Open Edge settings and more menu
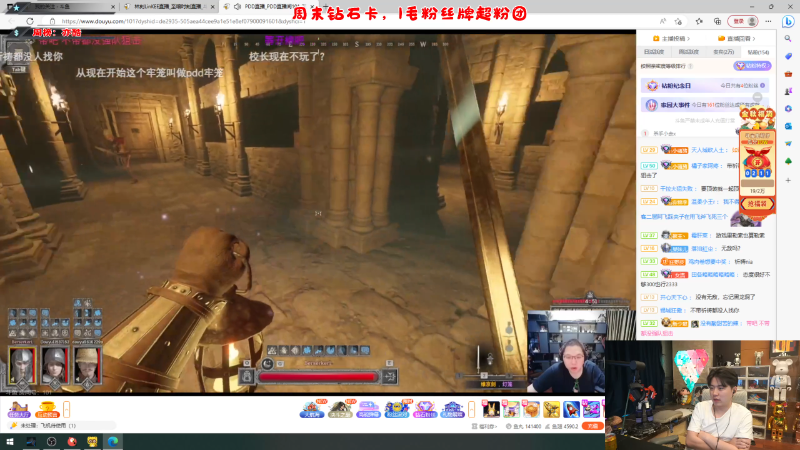Viewport: 800px width, 450px height. point(768,21)
